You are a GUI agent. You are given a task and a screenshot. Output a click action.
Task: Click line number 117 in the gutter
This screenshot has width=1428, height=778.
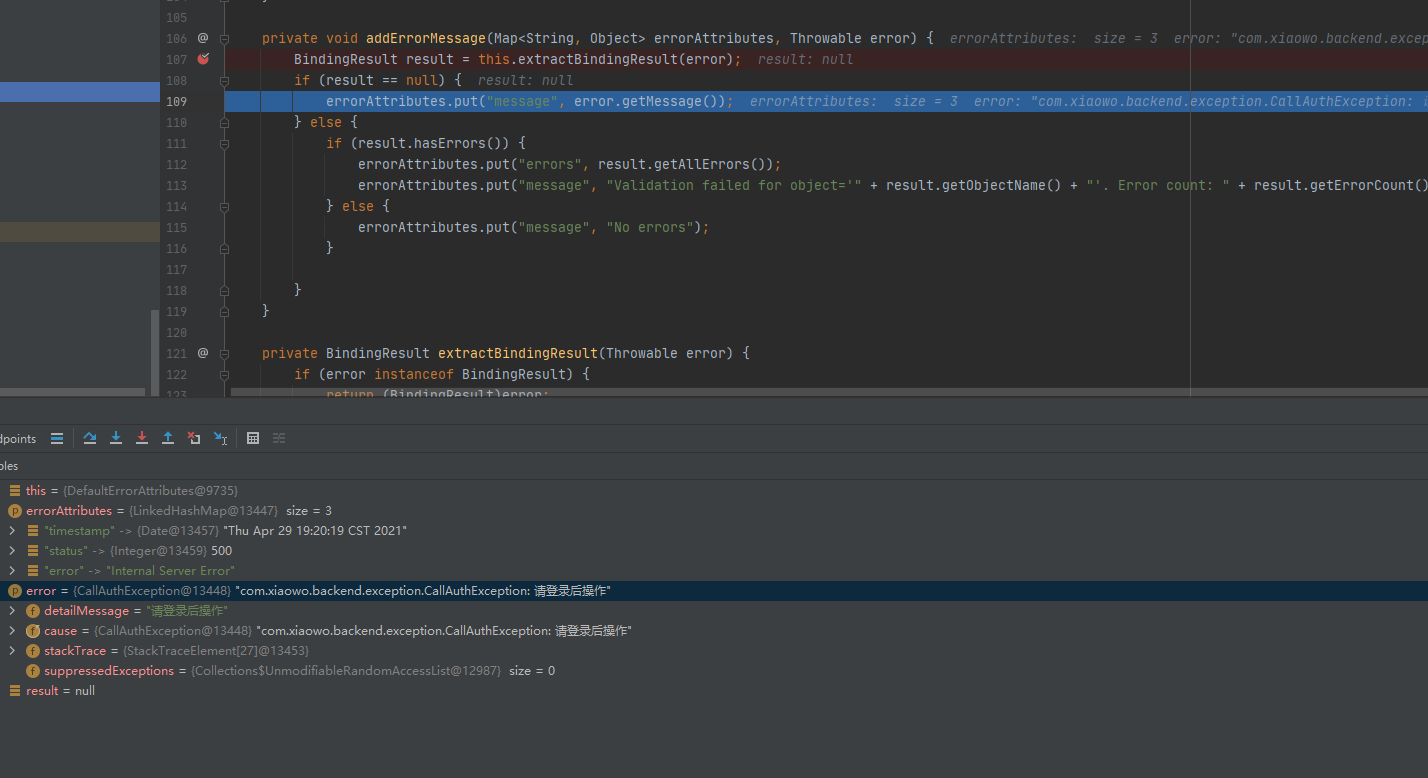pyautogui.click(x=176, y=269)
